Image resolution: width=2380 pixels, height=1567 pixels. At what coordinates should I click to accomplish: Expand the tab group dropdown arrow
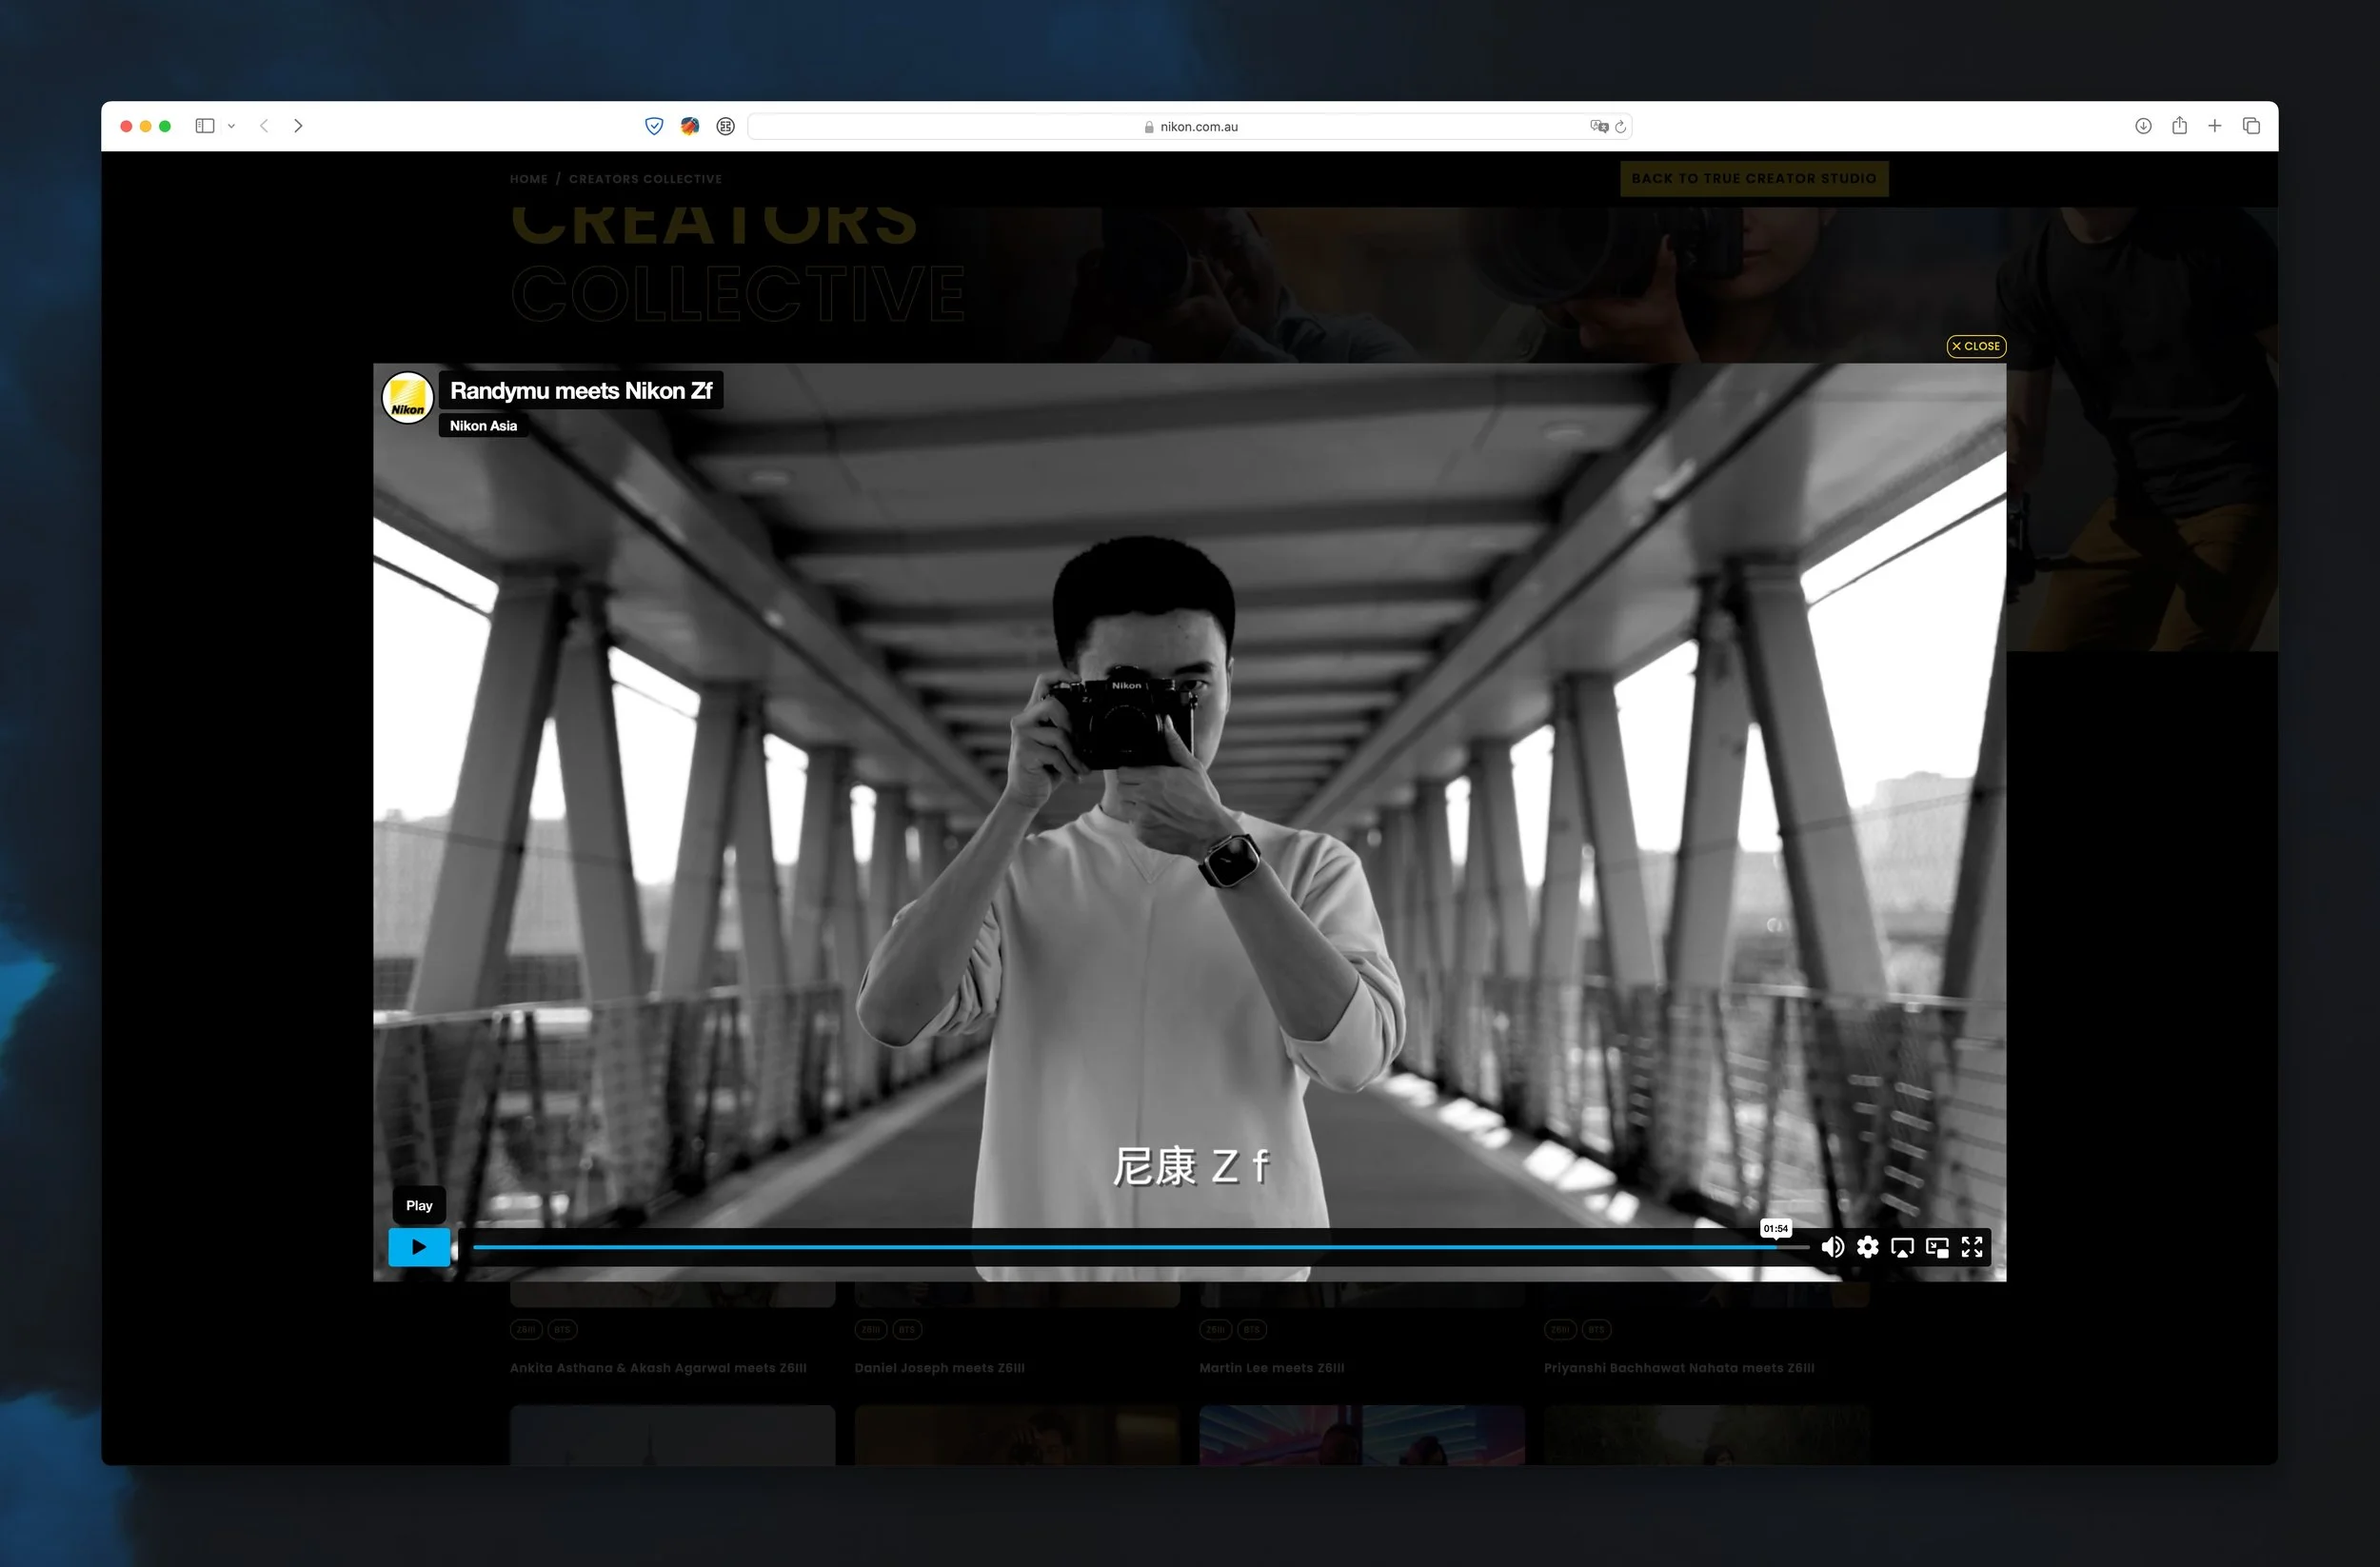231,126
